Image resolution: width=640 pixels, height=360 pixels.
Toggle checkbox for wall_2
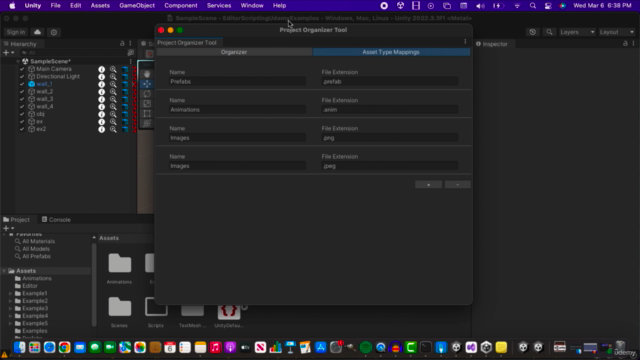click(x=22, y=92)
